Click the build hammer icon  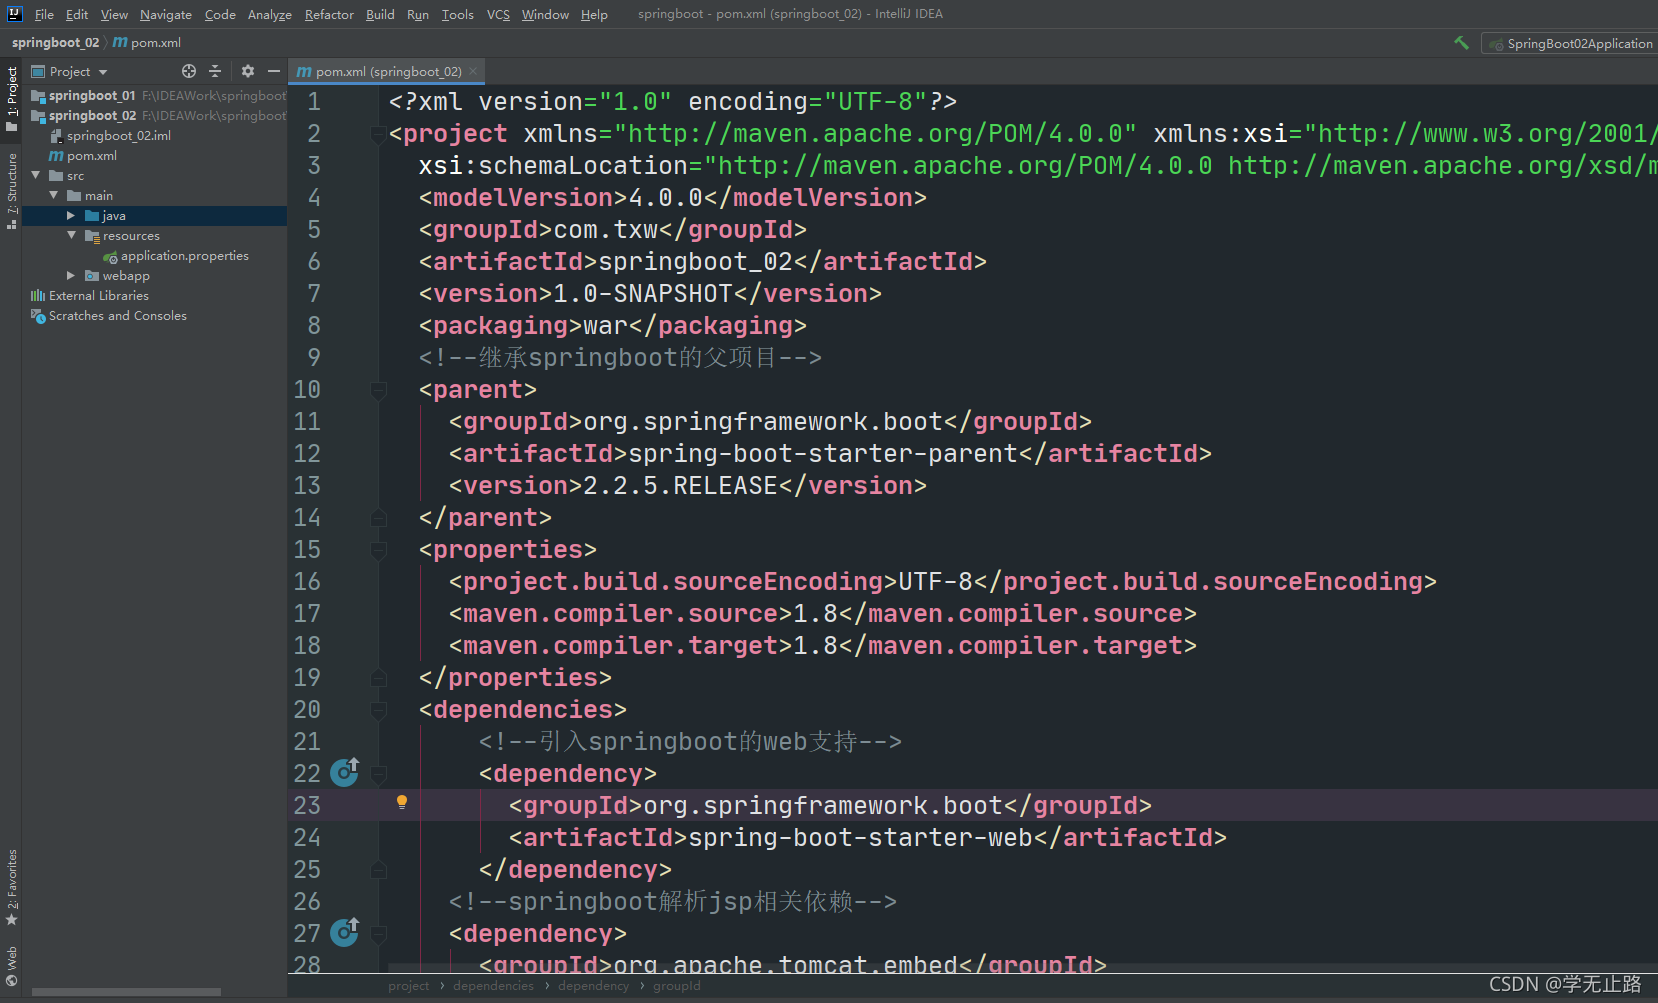coord(1461,43)
